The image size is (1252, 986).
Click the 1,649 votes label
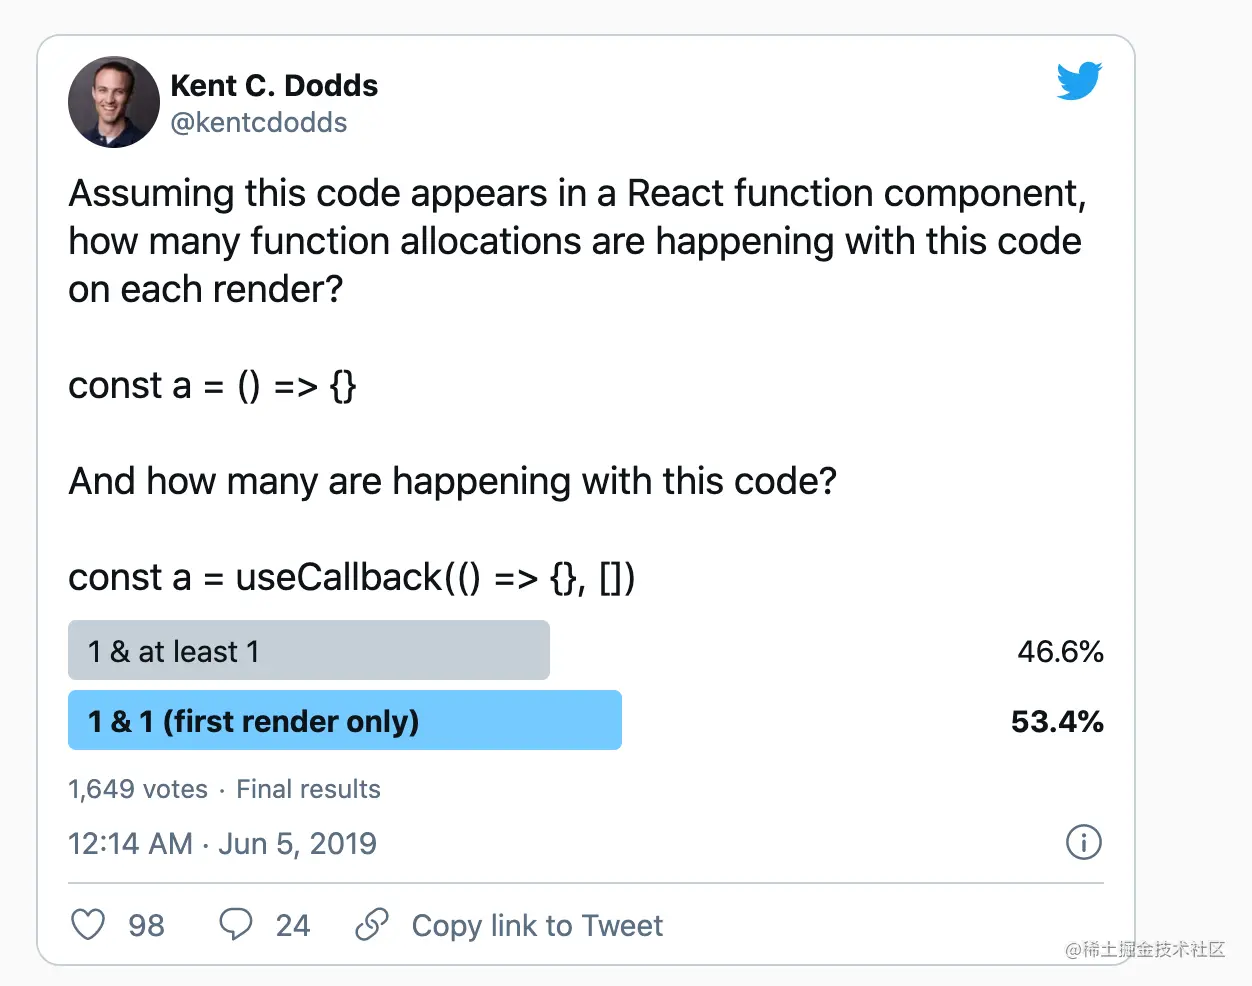[x=138, y=789]
